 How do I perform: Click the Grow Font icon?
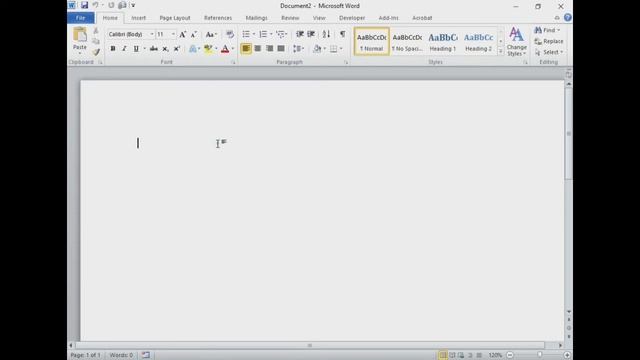pyautogui.click(x=182, y=34)
